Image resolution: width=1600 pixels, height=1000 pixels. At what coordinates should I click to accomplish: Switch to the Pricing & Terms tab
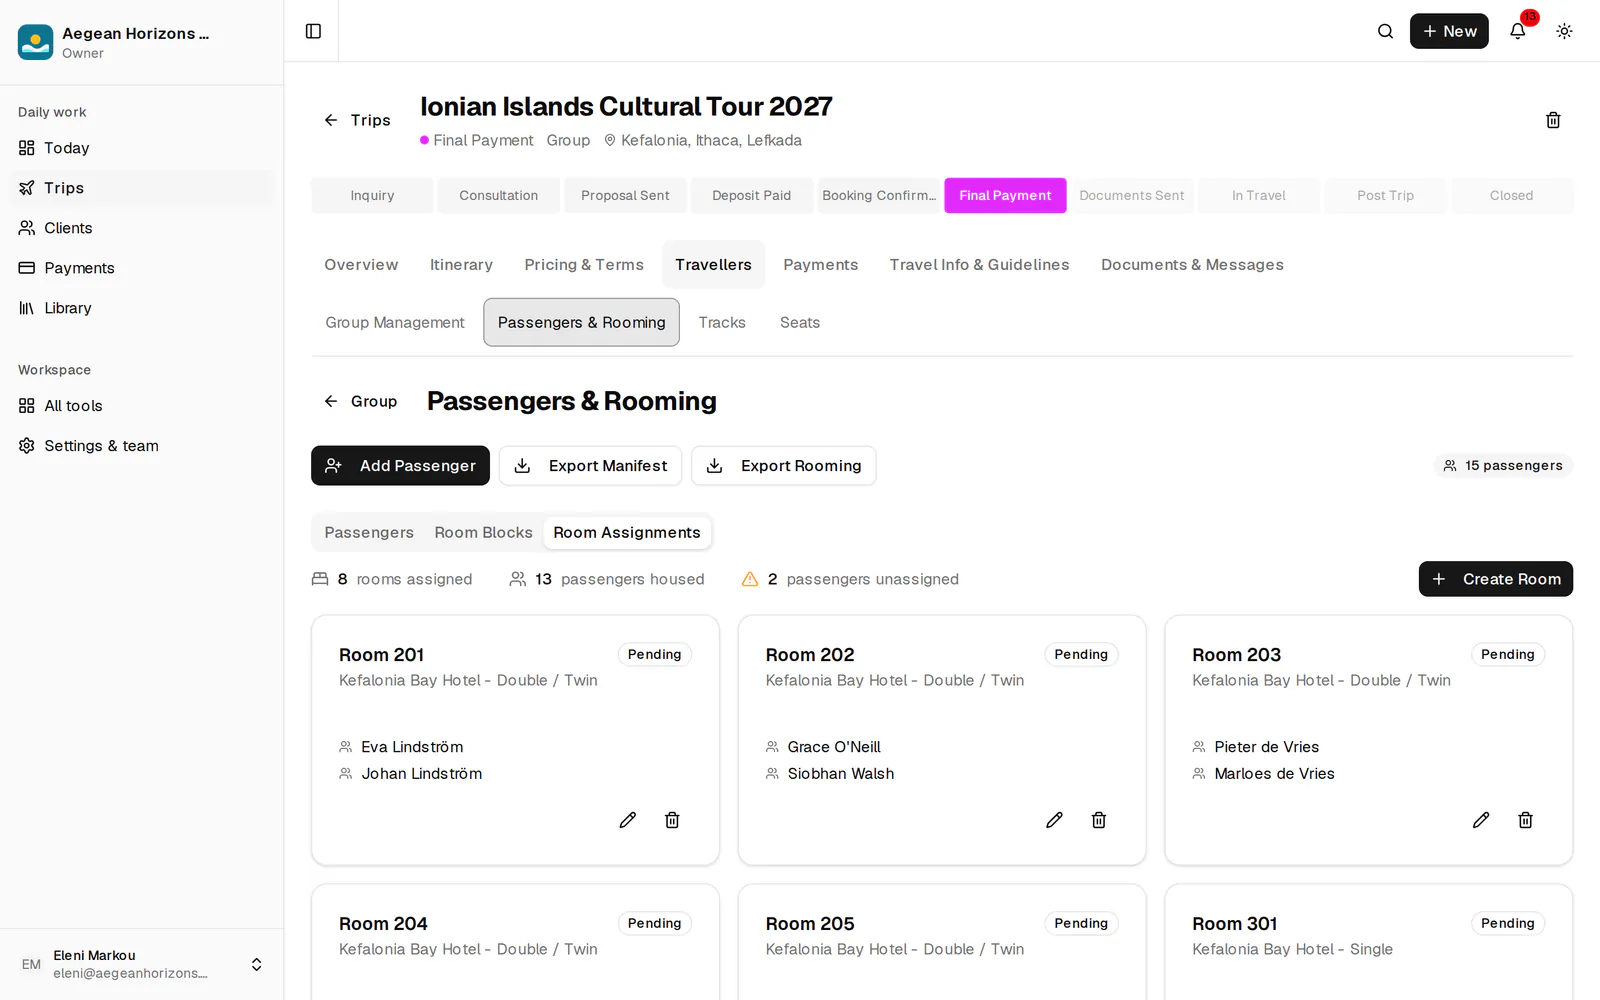point(584,265)
